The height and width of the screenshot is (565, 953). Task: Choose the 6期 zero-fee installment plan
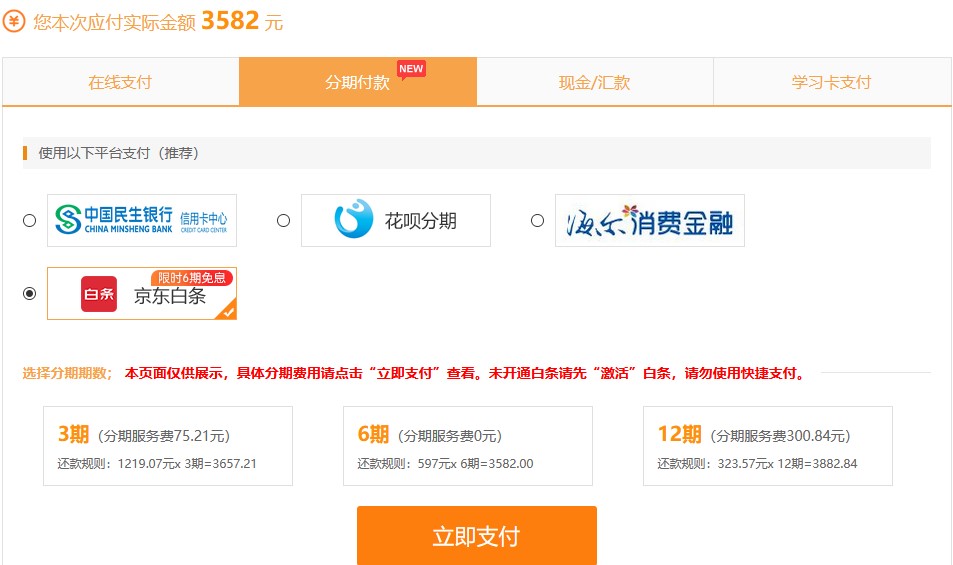467,446
